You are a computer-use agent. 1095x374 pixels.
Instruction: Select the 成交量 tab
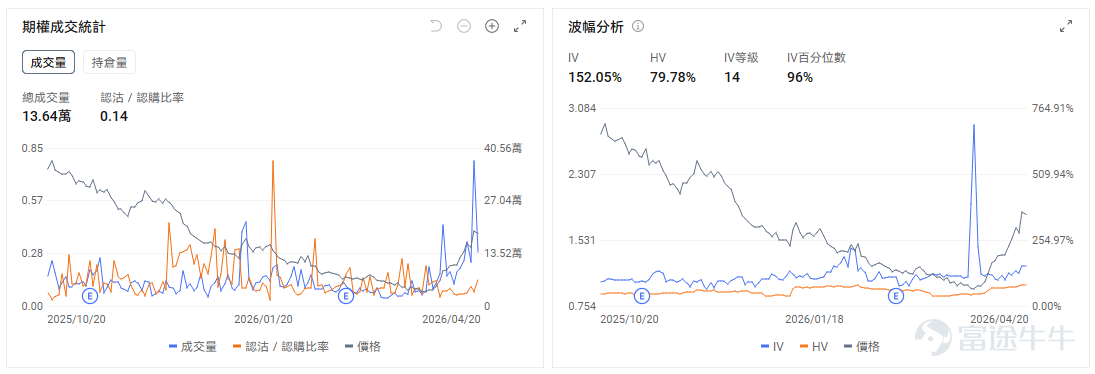click(48, 62)
